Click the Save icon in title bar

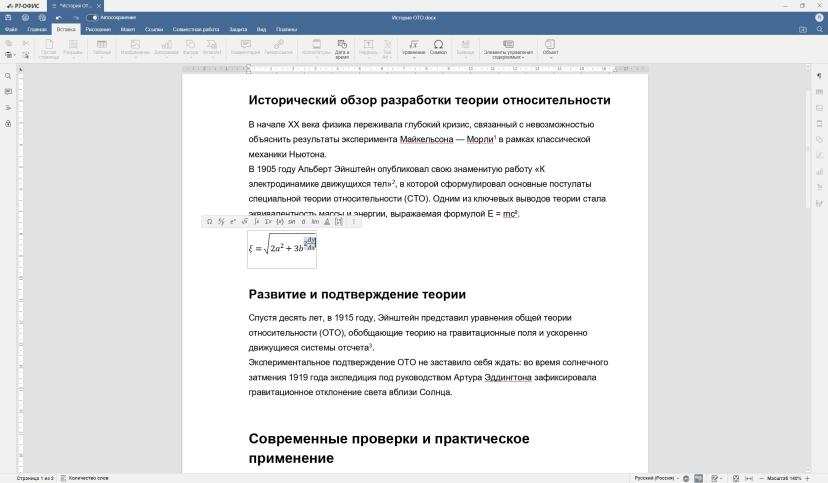pos(8,17)
